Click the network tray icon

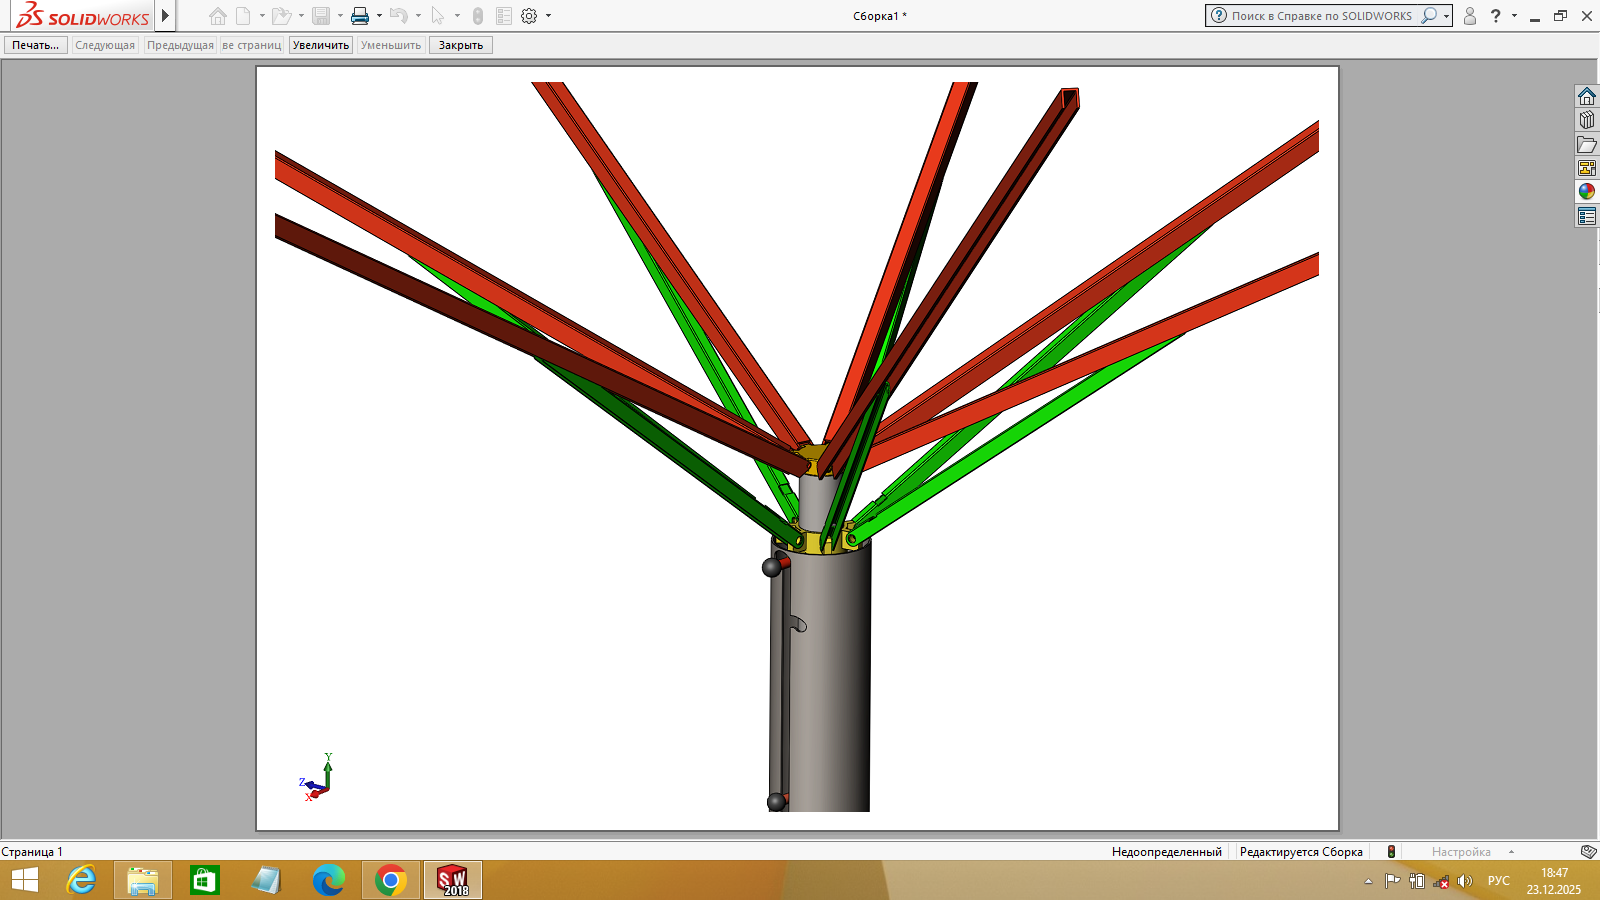pyautogui.click(x=1441, y=881)
